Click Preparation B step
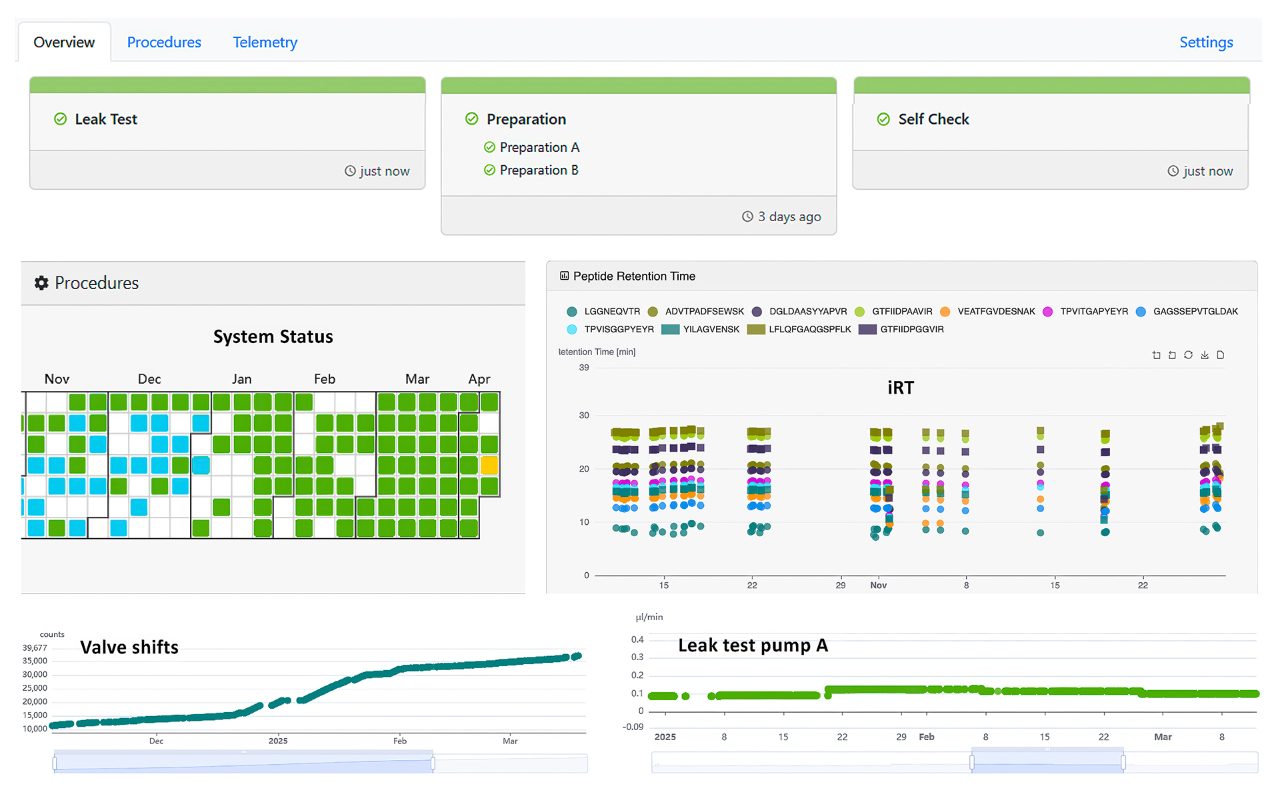The image size is (1280, 798). (539, 170)
